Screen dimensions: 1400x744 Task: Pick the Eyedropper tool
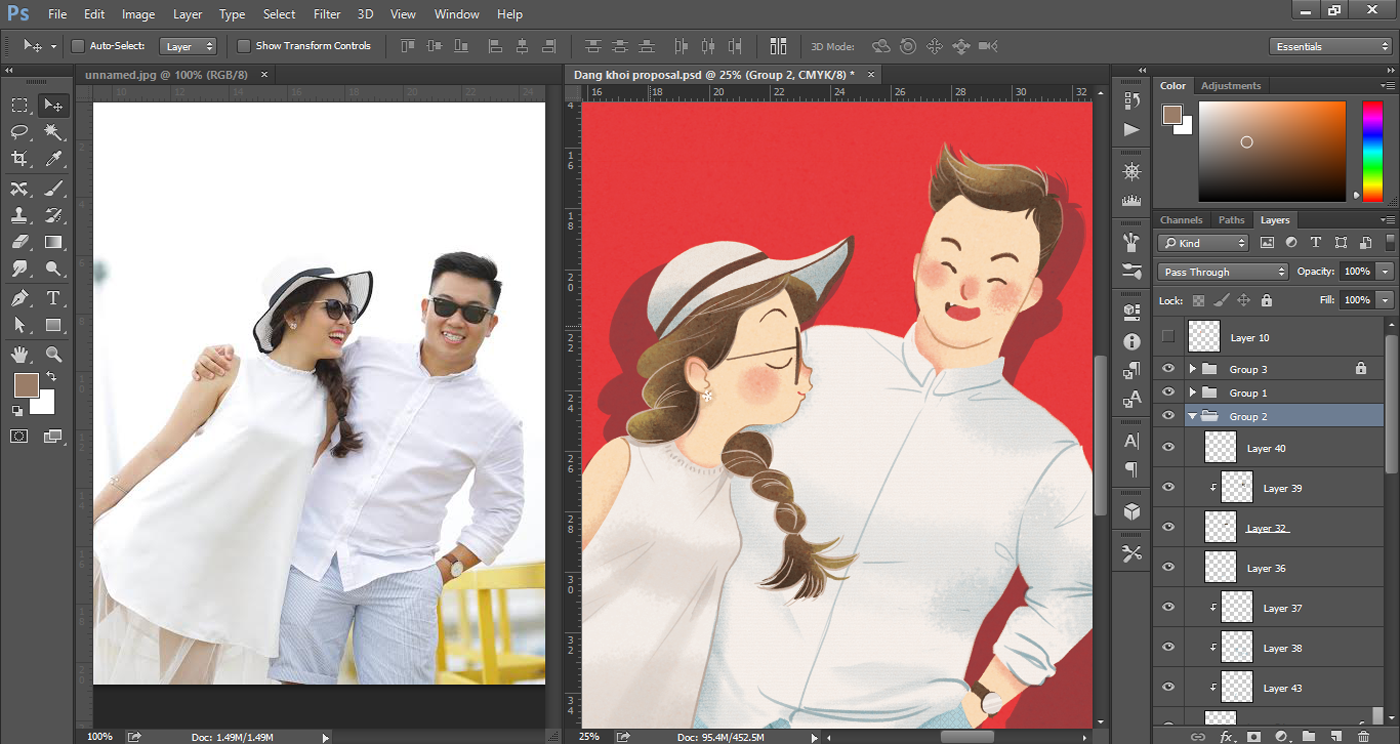click(x=54, y=159)
